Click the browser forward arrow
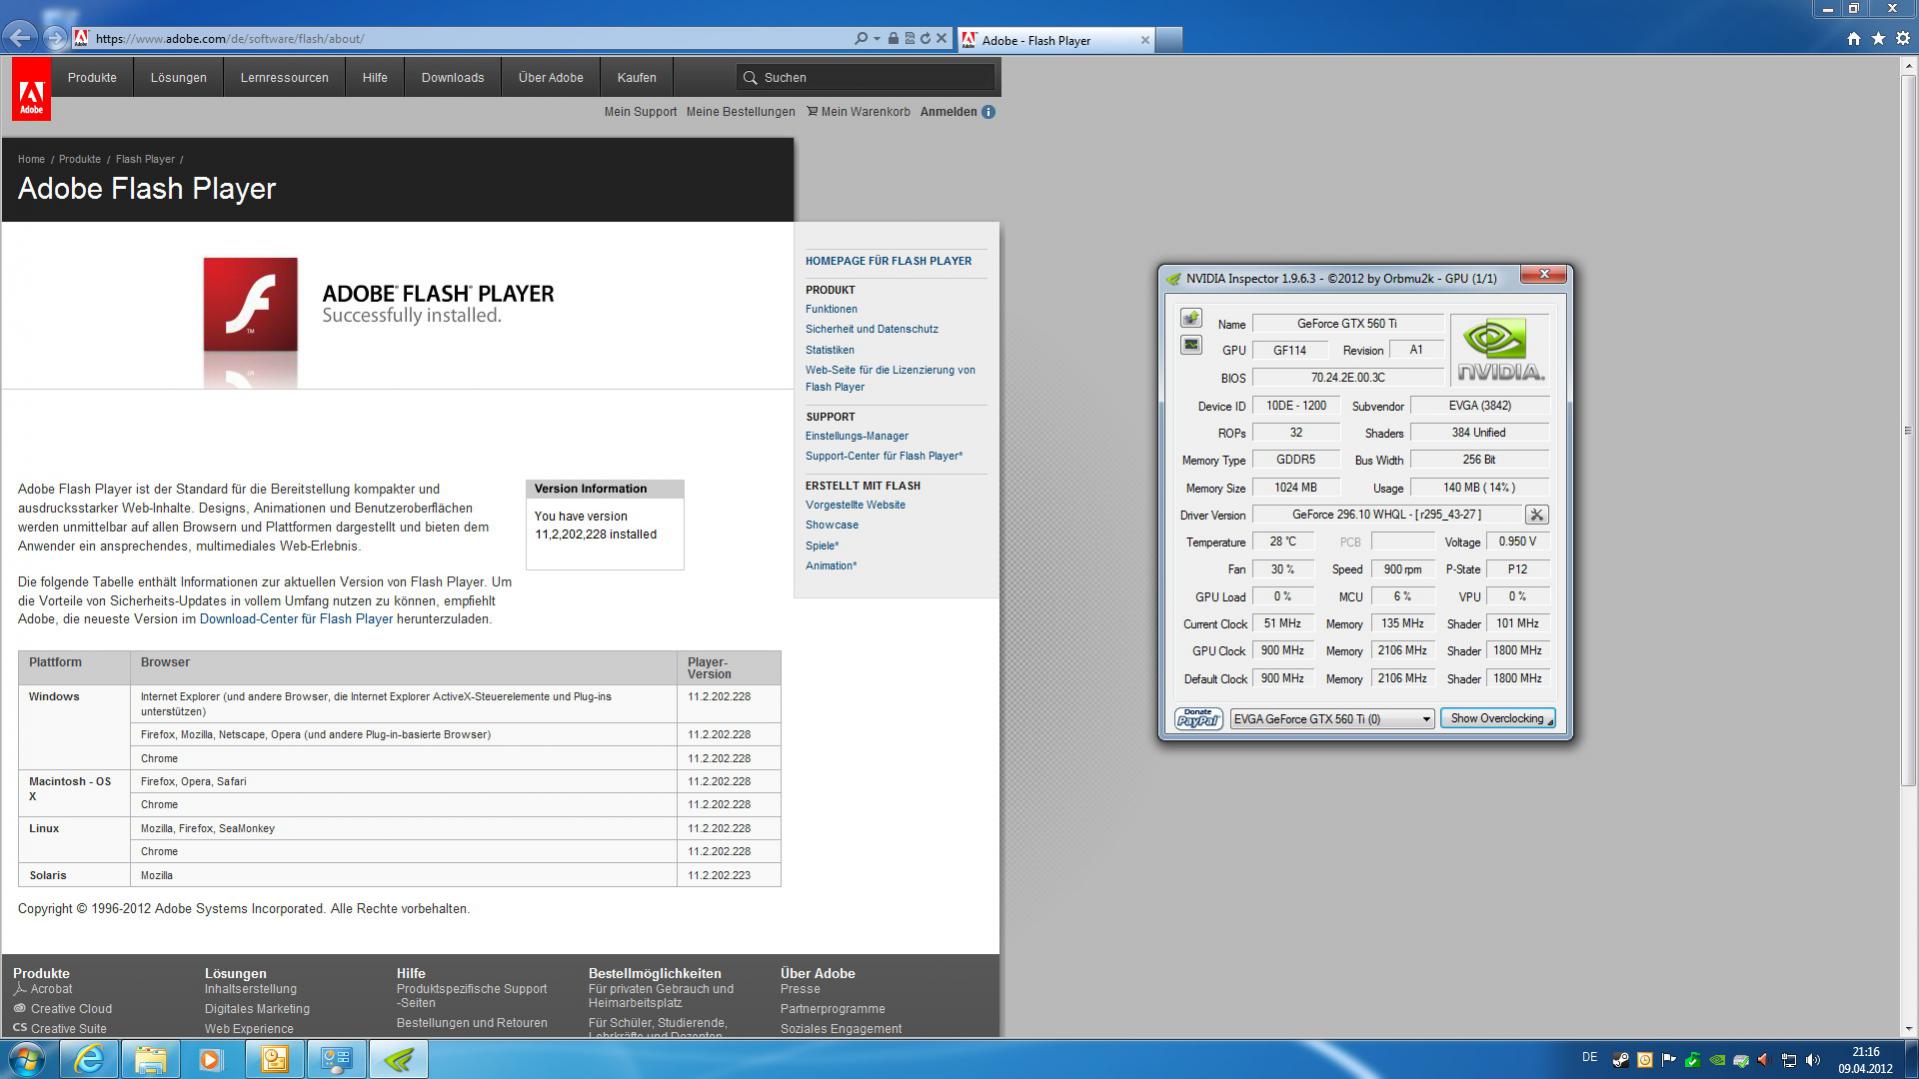 56,38
